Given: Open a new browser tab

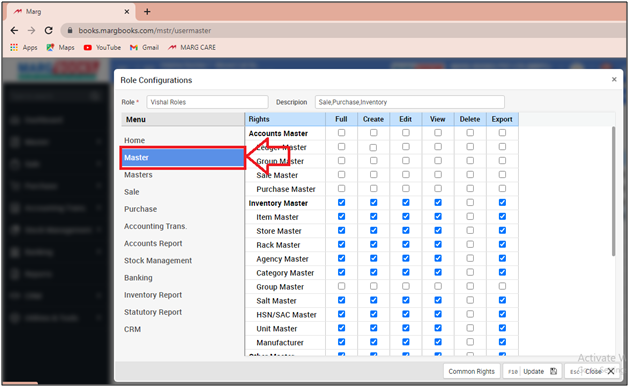Looking at the screenshot, I should [x=147, y=12].
